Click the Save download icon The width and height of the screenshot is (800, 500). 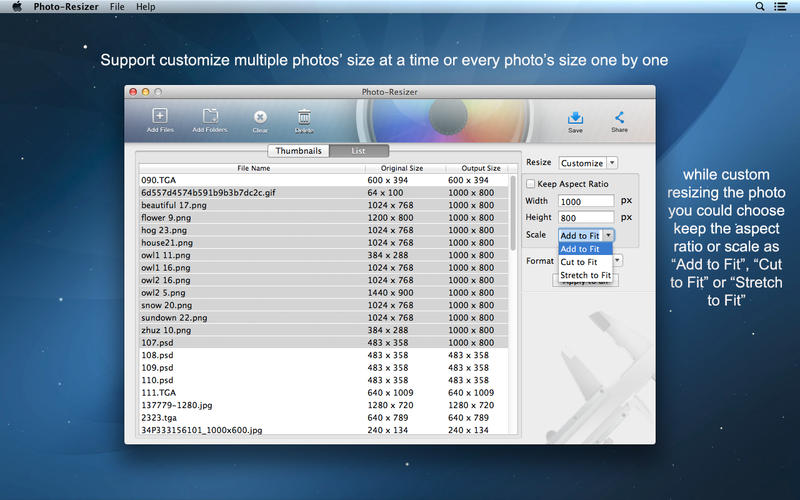coord(575,117)
